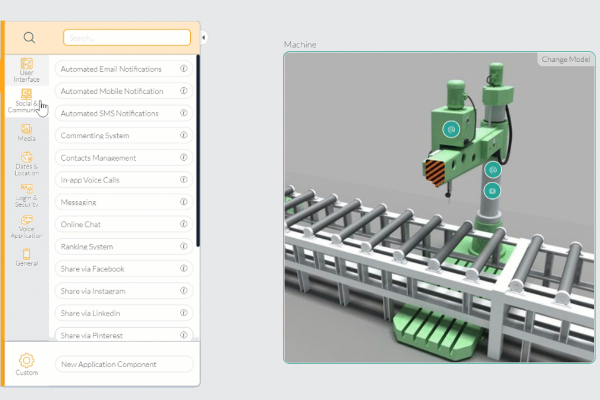The height and width of the screenshot is (400, 600).
Task: Open the User Interface category
Action: pos(27,70)
